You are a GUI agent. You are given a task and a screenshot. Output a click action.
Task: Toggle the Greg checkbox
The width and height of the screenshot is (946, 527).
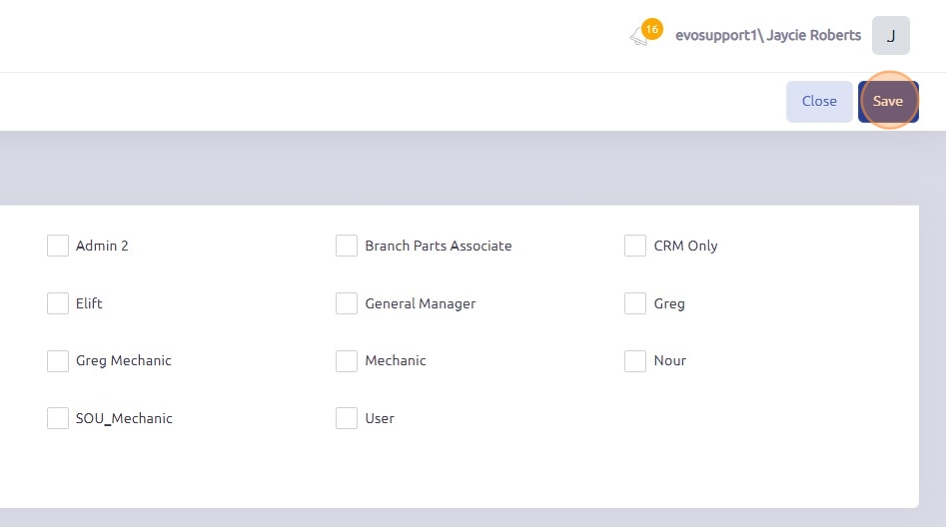tap(635, 303)
